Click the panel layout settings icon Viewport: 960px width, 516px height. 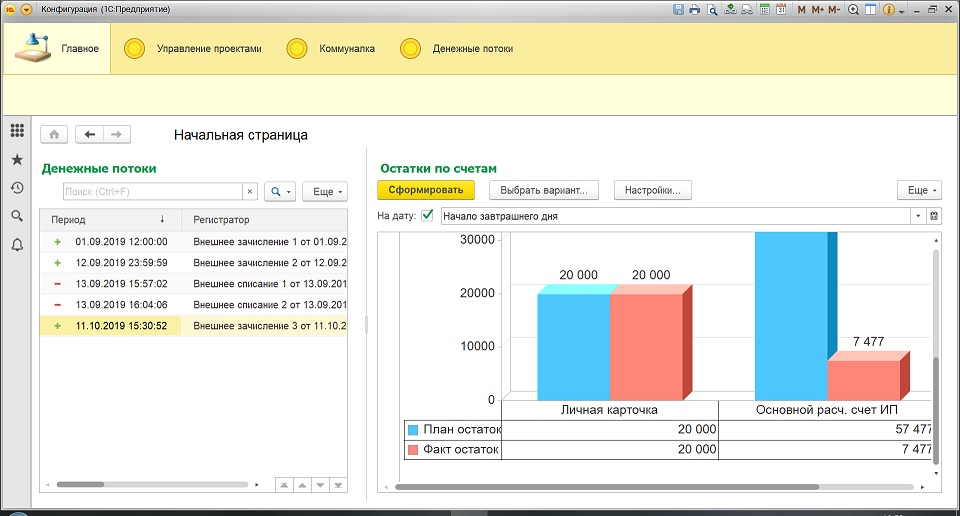click(870, 9)
